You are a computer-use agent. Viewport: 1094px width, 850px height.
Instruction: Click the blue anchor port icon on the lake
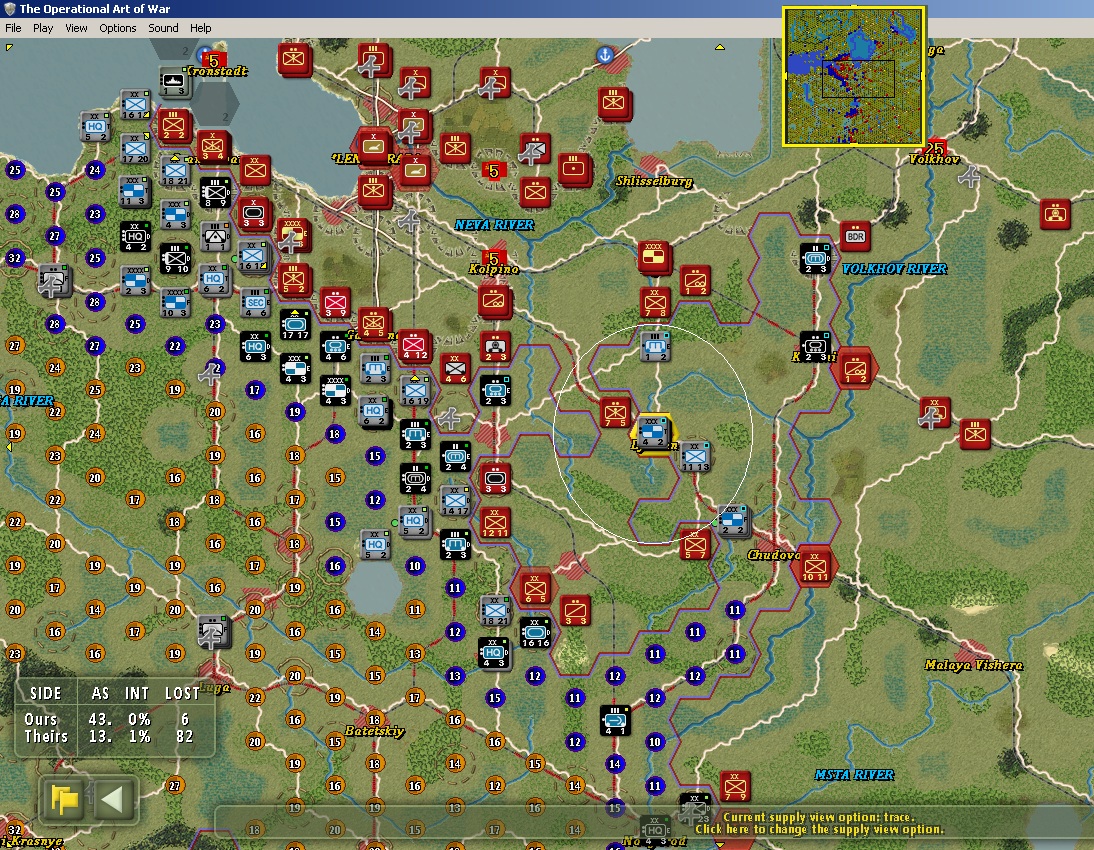[x=605, y=54]
